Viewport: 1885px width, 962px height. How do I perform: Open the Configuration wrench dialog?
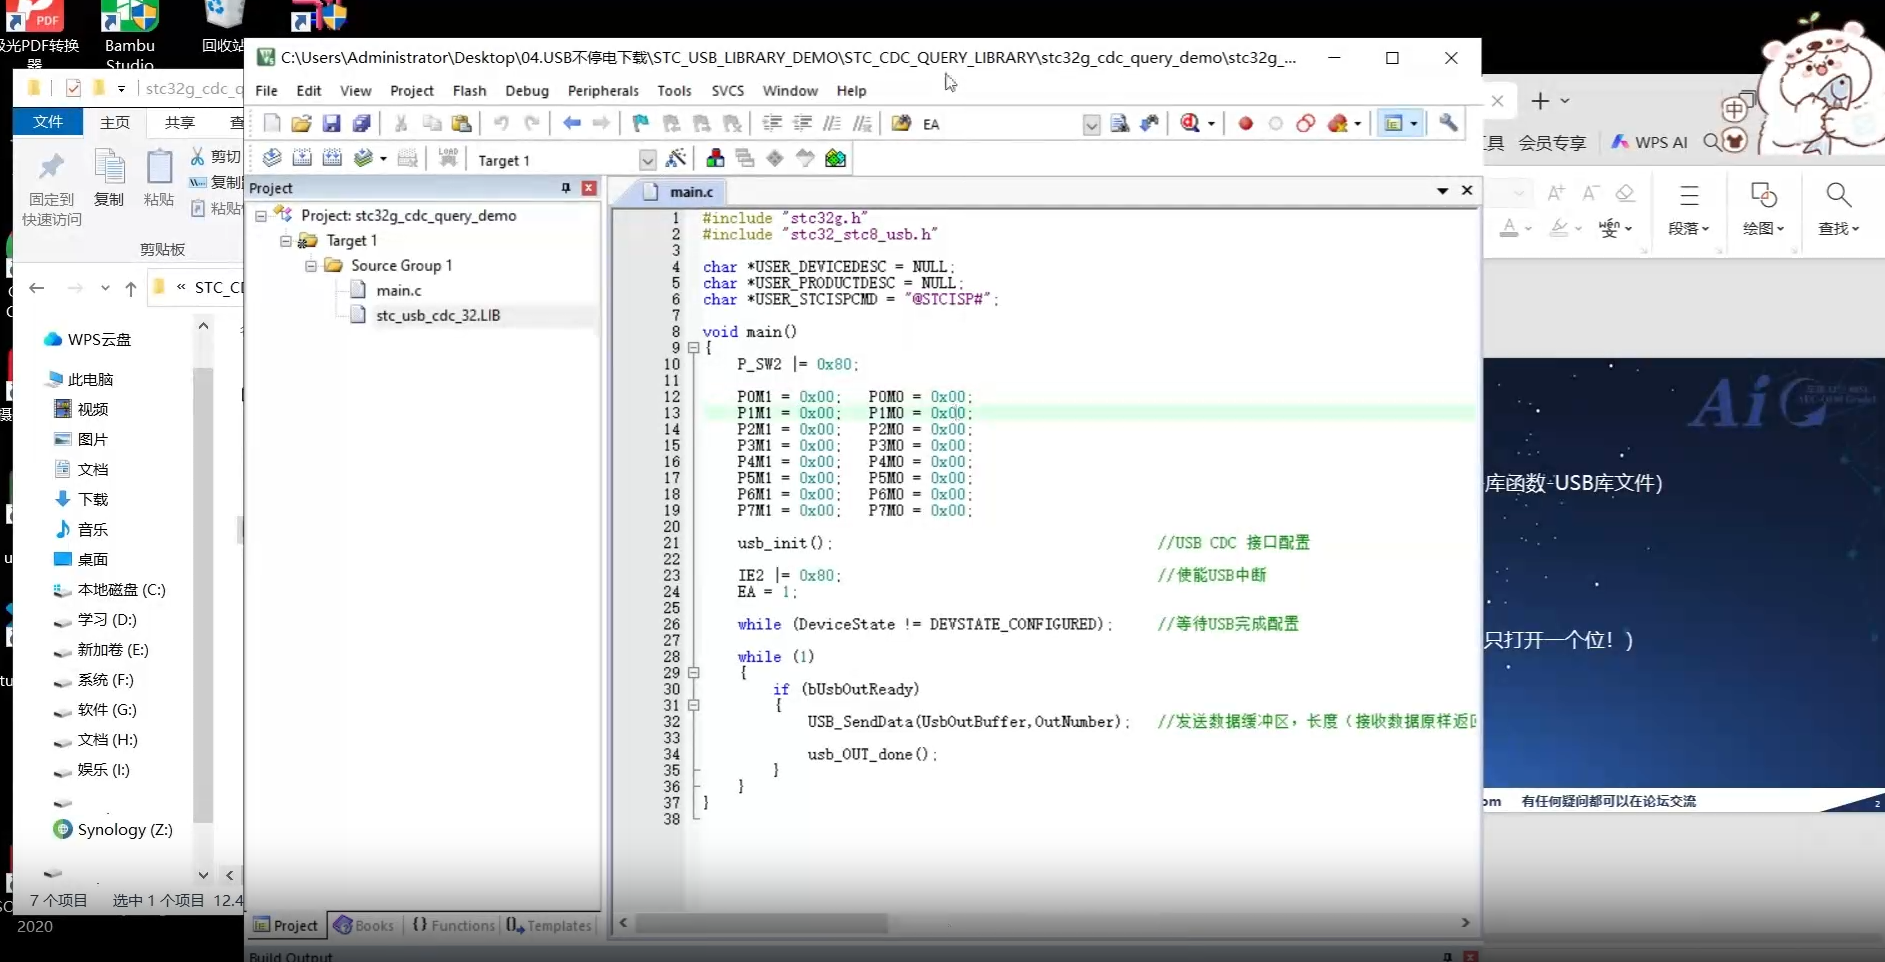pos(1448,123)
